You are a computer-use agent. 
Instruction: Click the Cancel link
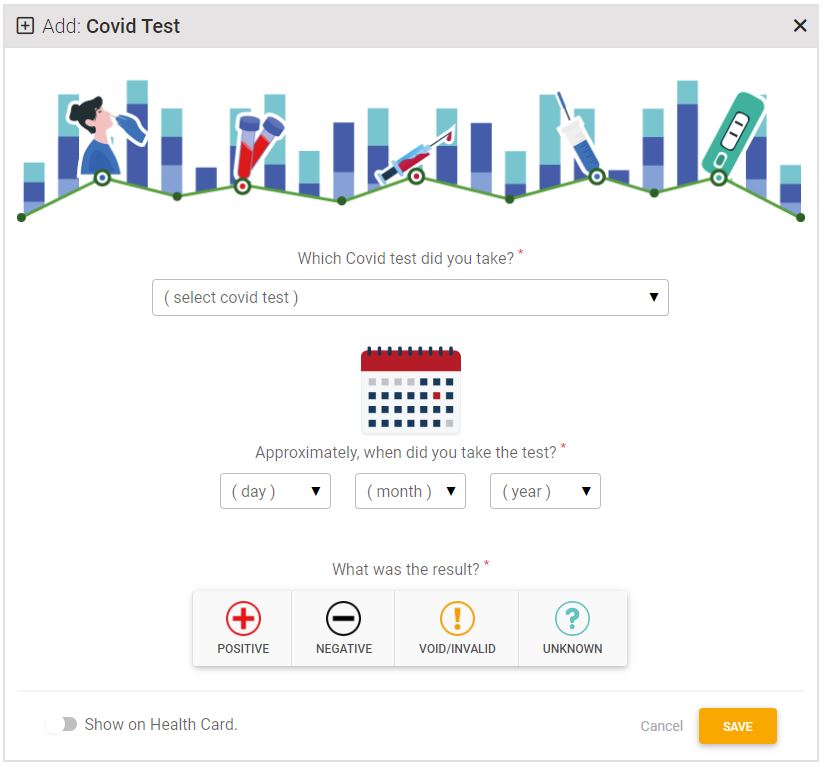[x=661, y=726]
